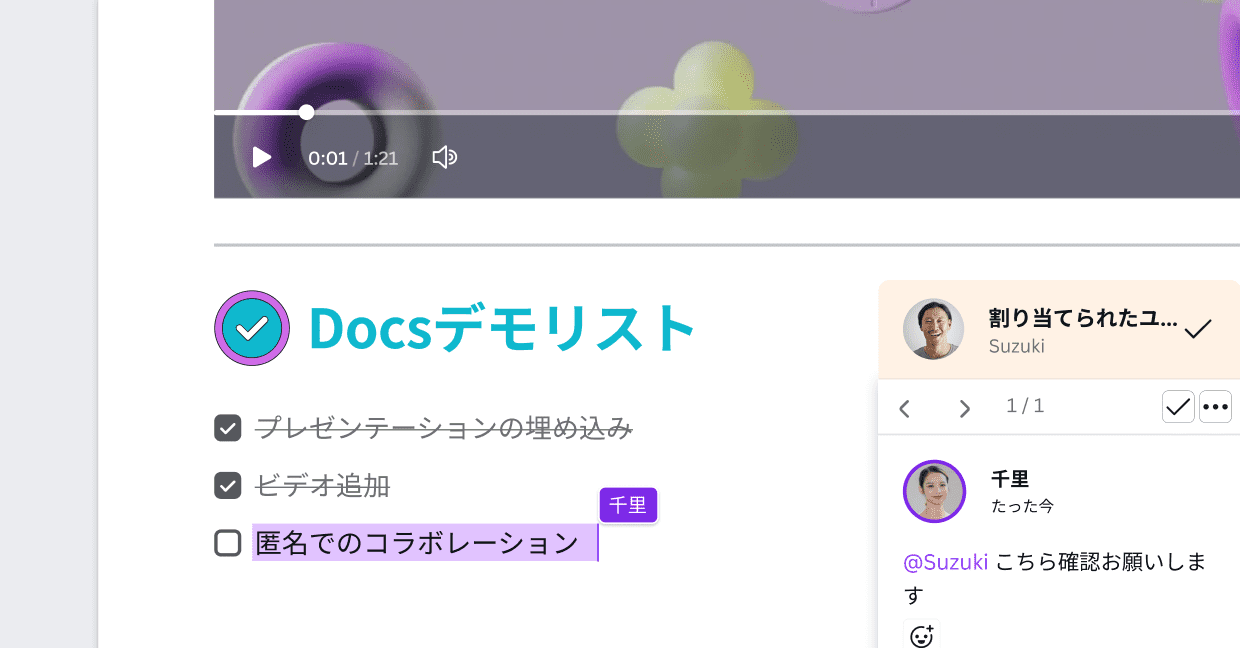Click the checkmark badge icon beside heading
This screenshot has height=648, width=1240.
pos(252,328)
